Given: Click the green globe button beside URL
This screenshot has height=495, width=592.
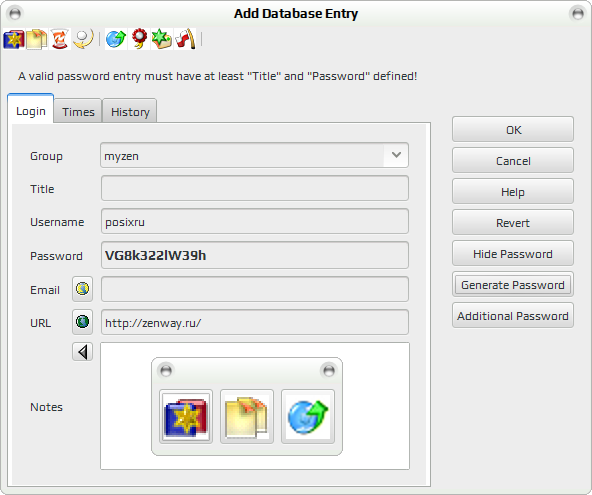Looking at the screenshot, I should coord(82,322).
